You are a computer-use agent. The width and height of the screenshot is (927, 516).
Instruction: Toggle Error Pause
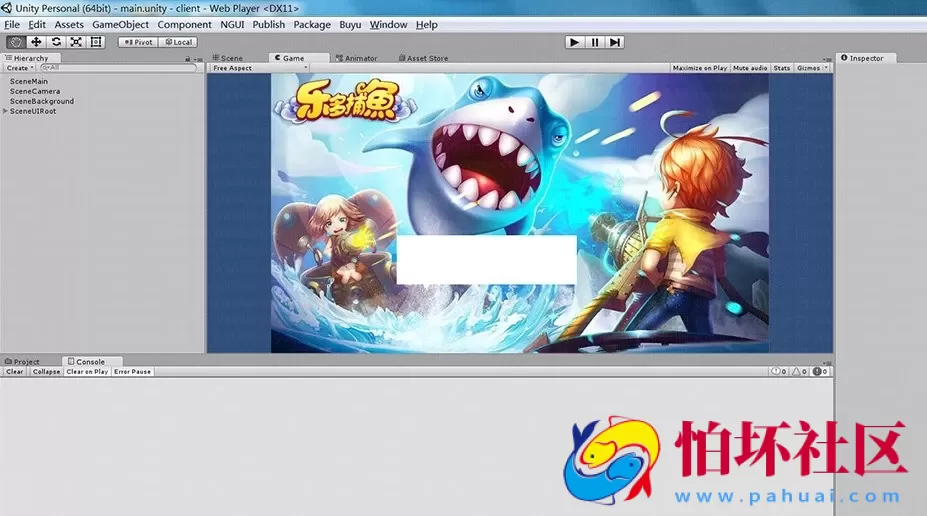coord(132,372)
